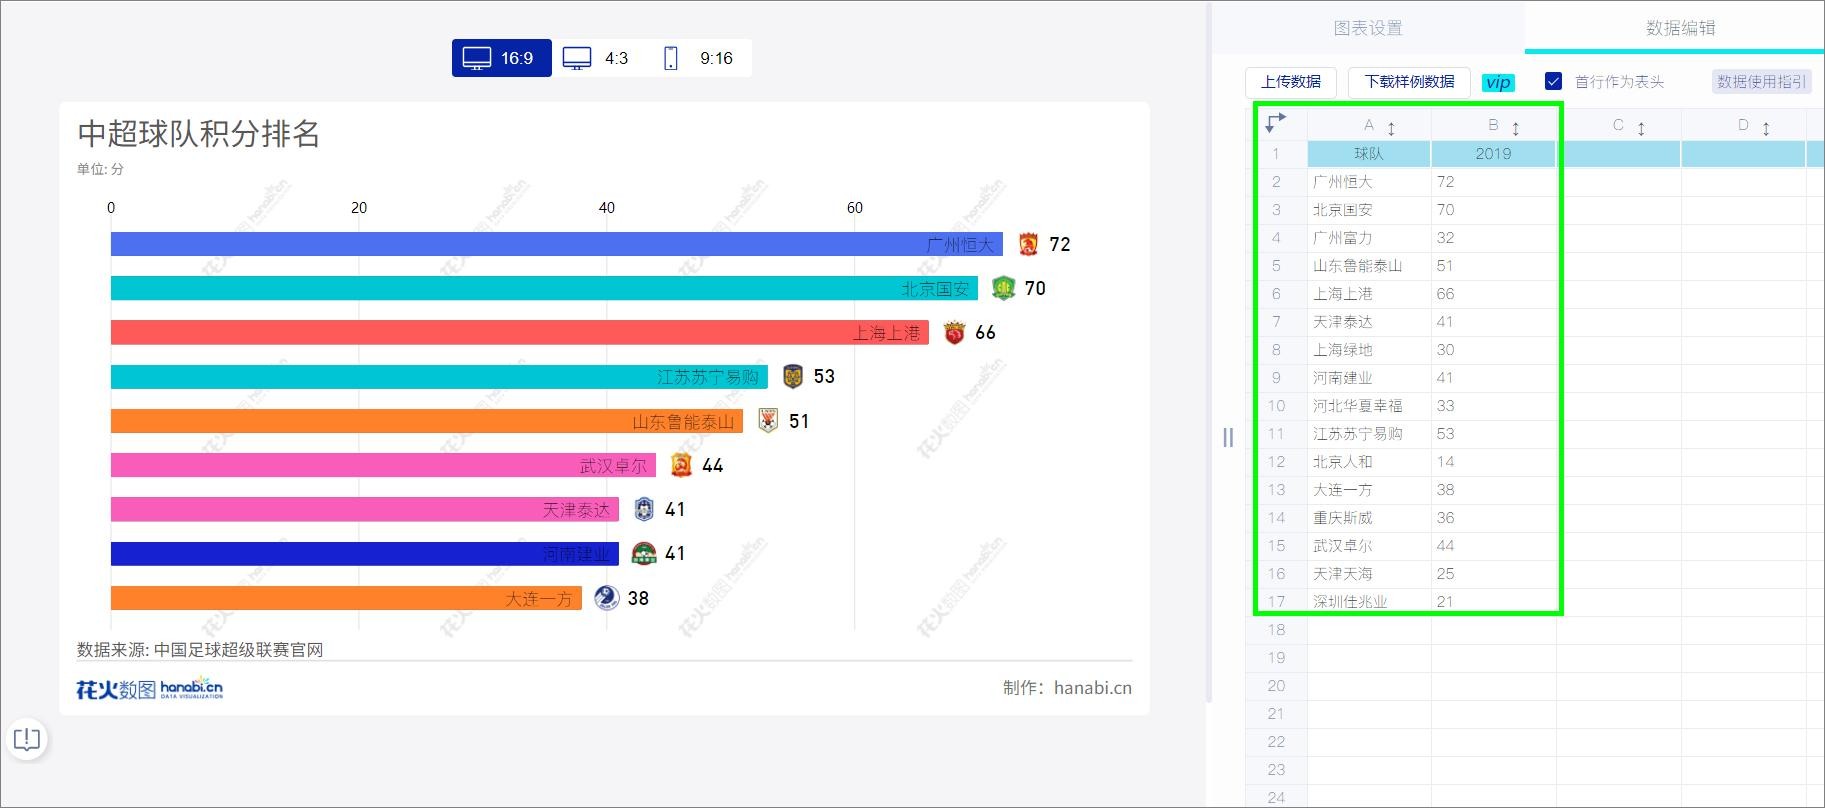
Task: Click the transpose rows/columns icon in table
Action: tap(1276, 123)
